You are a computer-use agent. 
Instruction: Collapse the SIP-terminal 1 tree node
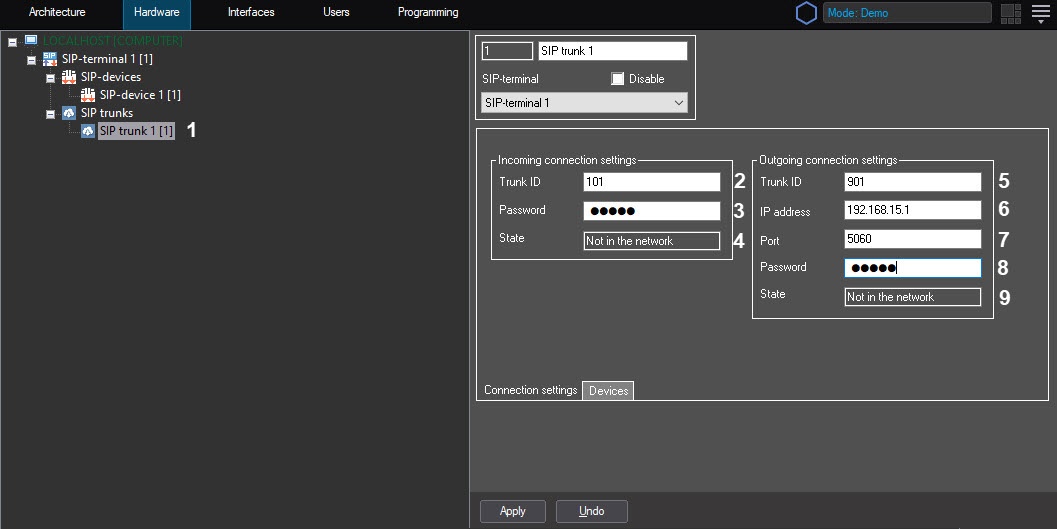pyautogui.click(x=32, y=60)
